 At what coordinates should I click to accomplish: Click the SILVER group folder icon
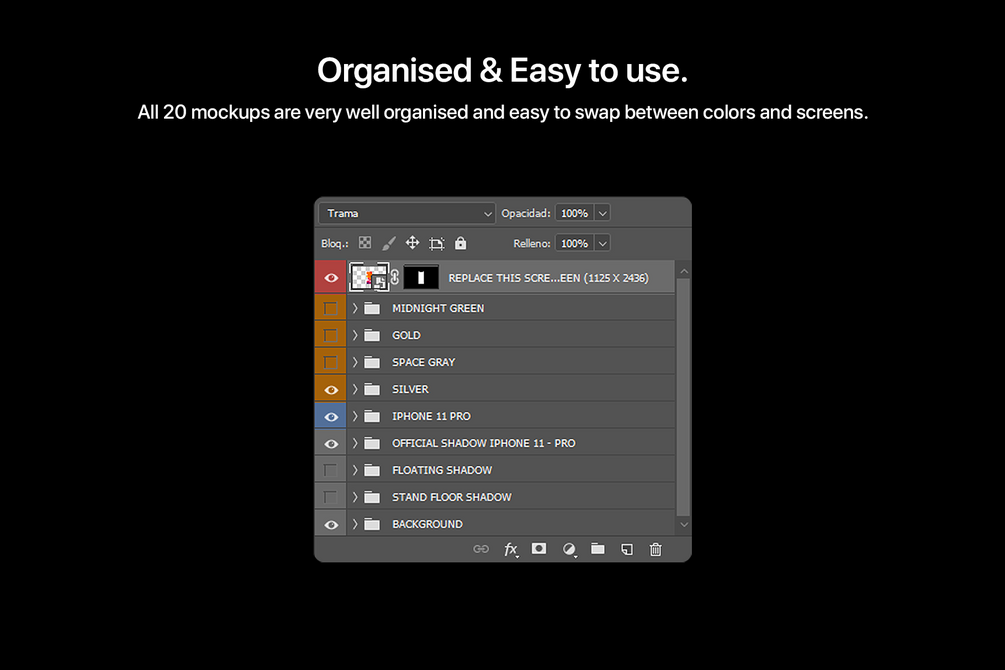point(372,389)
